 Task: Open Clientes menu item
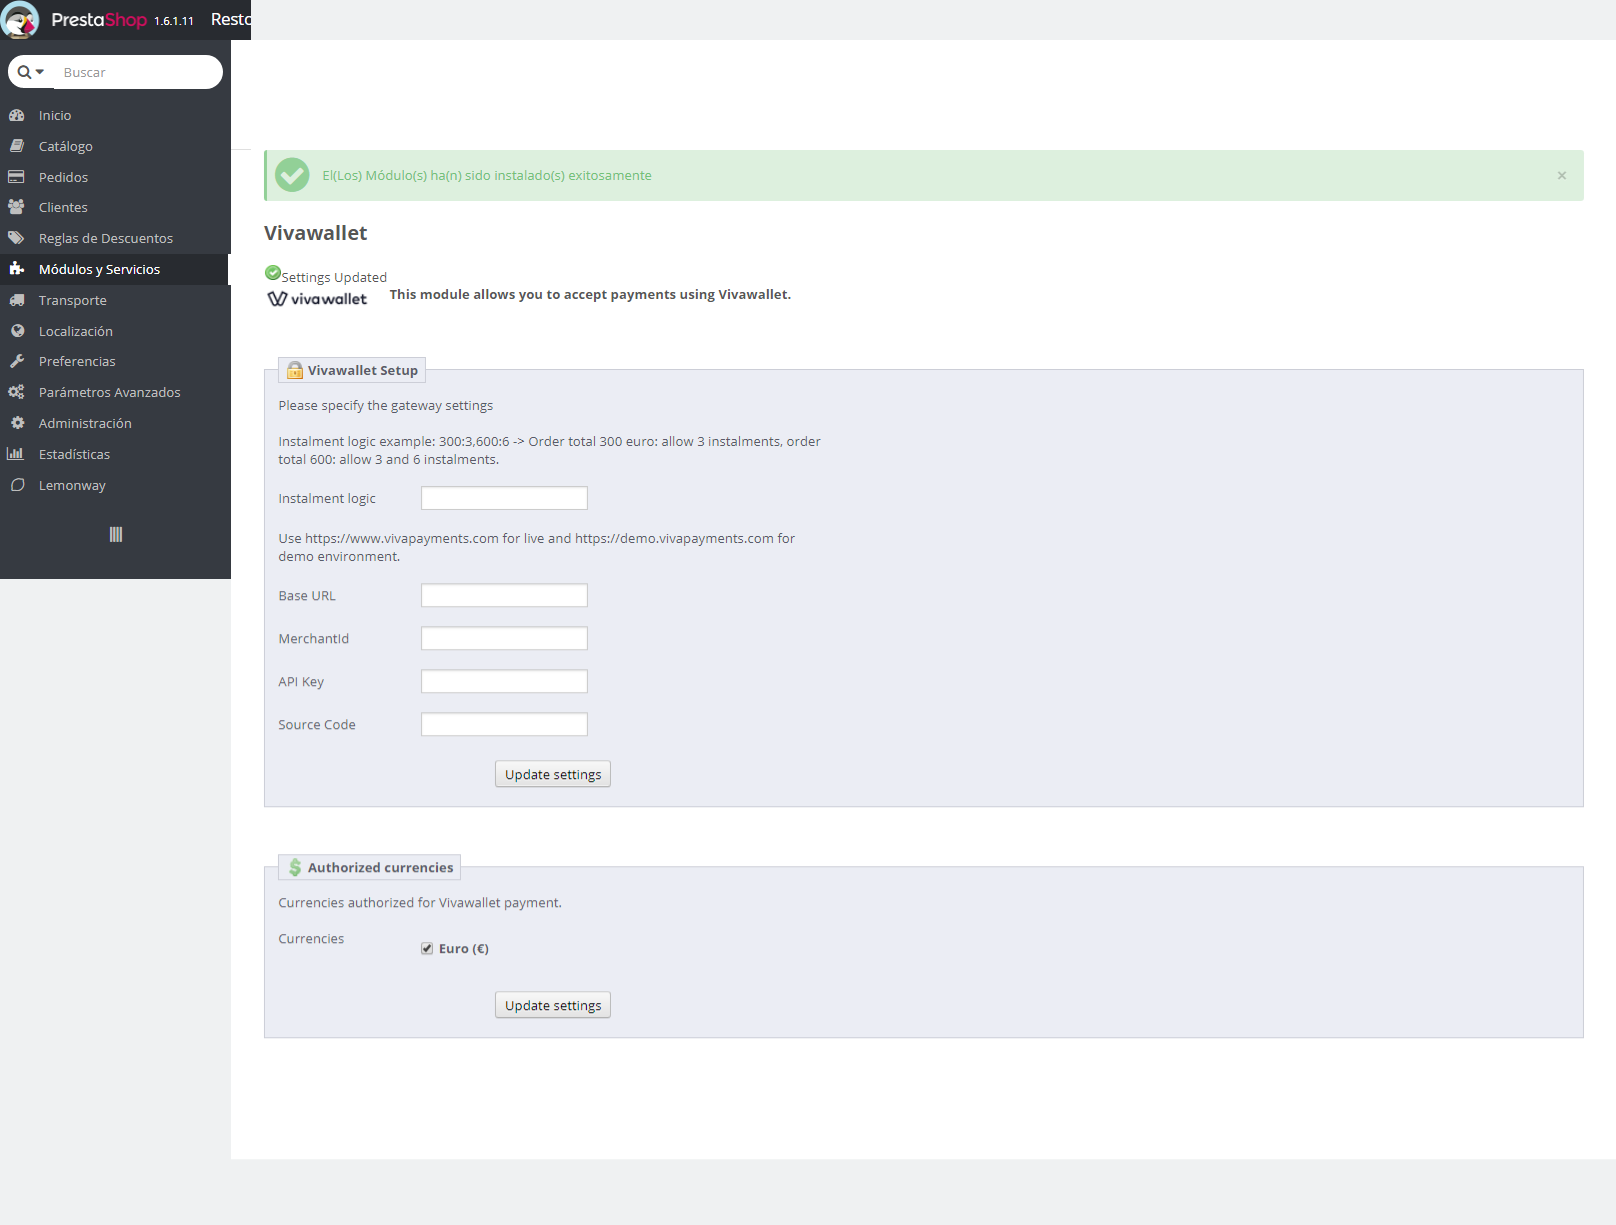(x=115, y=207)
